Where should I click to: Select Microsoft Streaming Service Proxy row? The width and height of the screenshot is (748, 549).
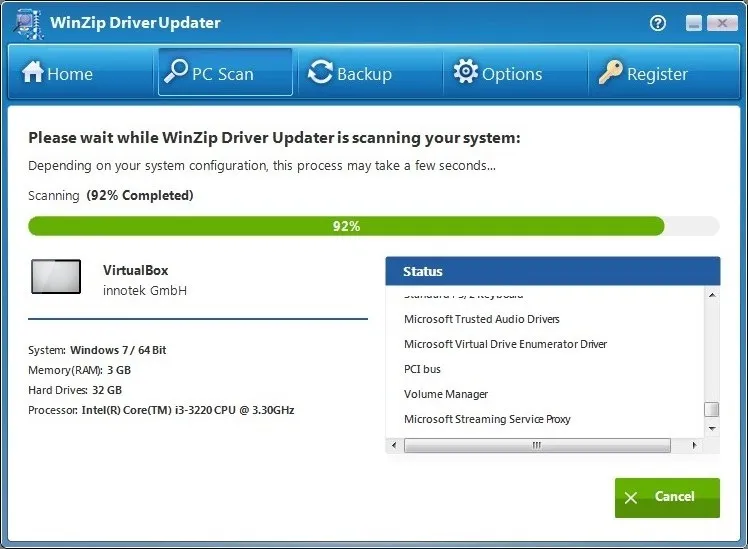coord(487,419)
